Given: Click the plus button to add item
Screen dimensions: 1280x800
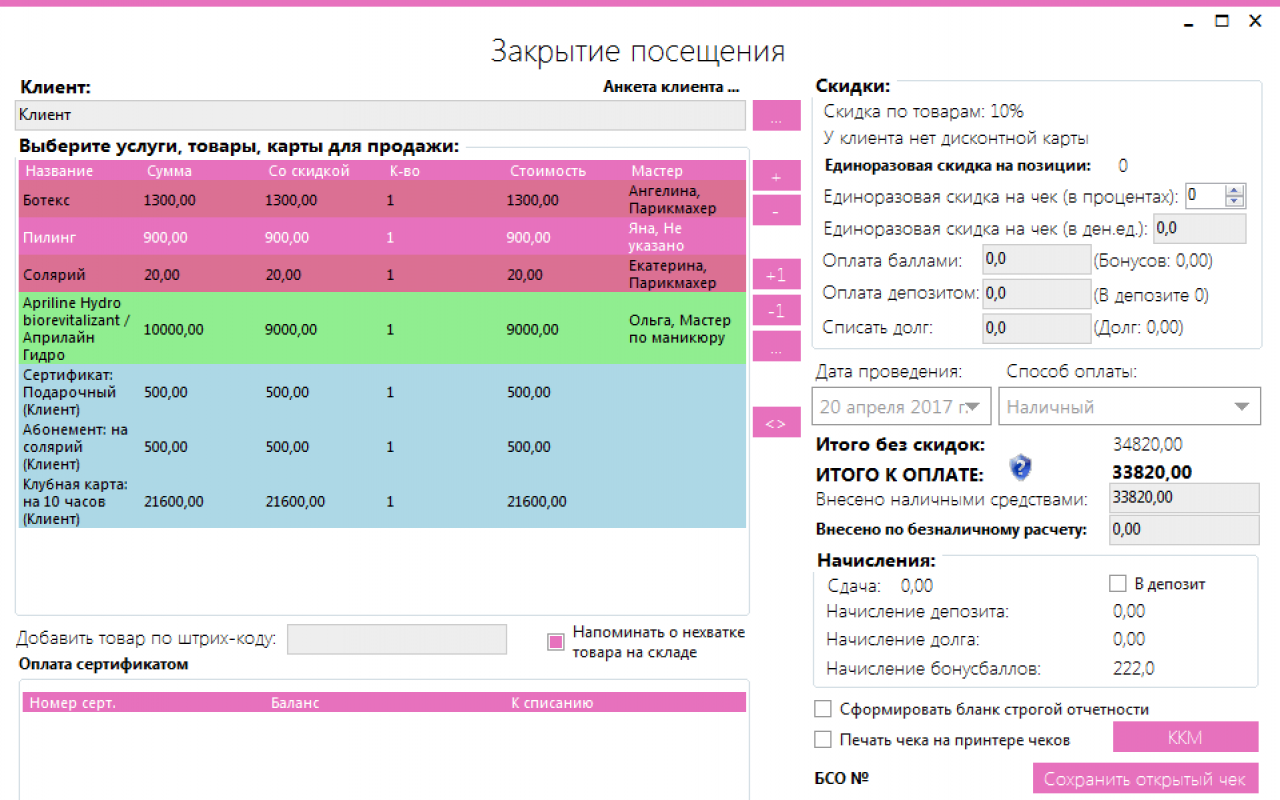Looking at the screenshot, I should (777, 178).
